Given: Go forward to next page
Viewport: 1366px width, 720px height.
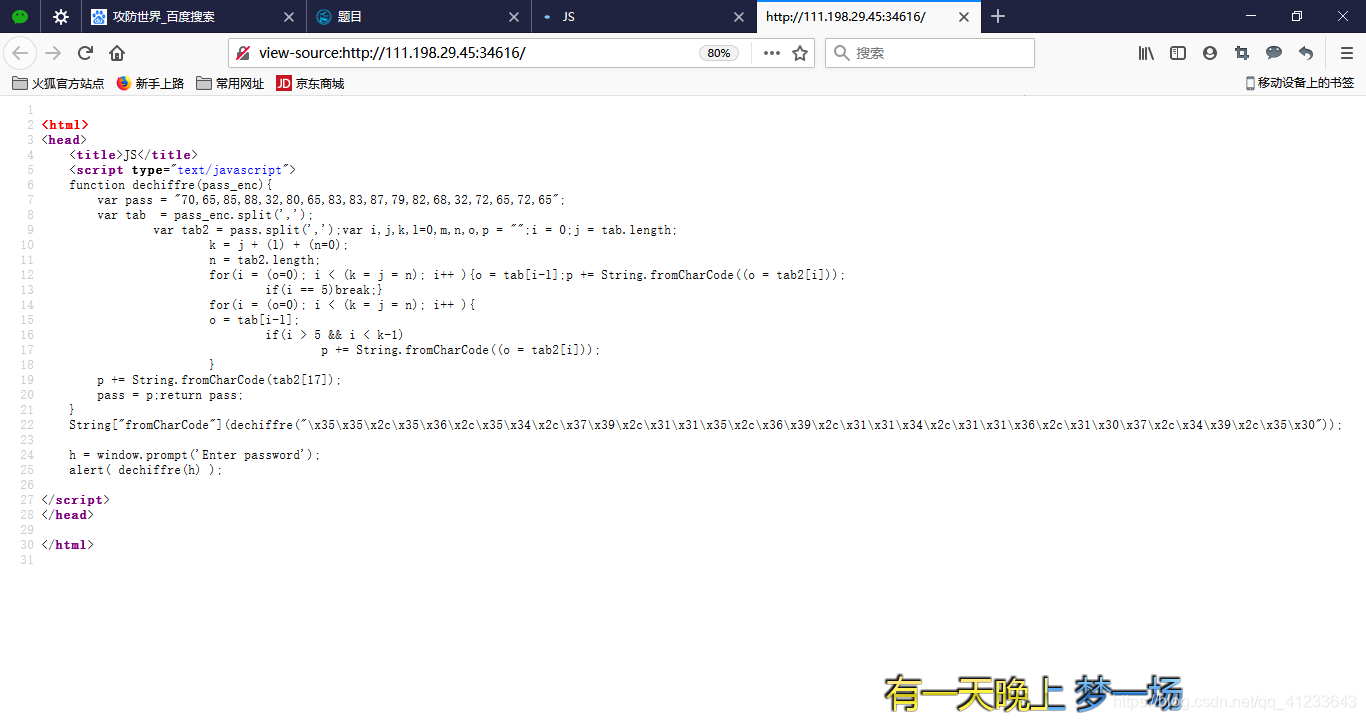Looking at the screenshot, I should tap(54, 53).
